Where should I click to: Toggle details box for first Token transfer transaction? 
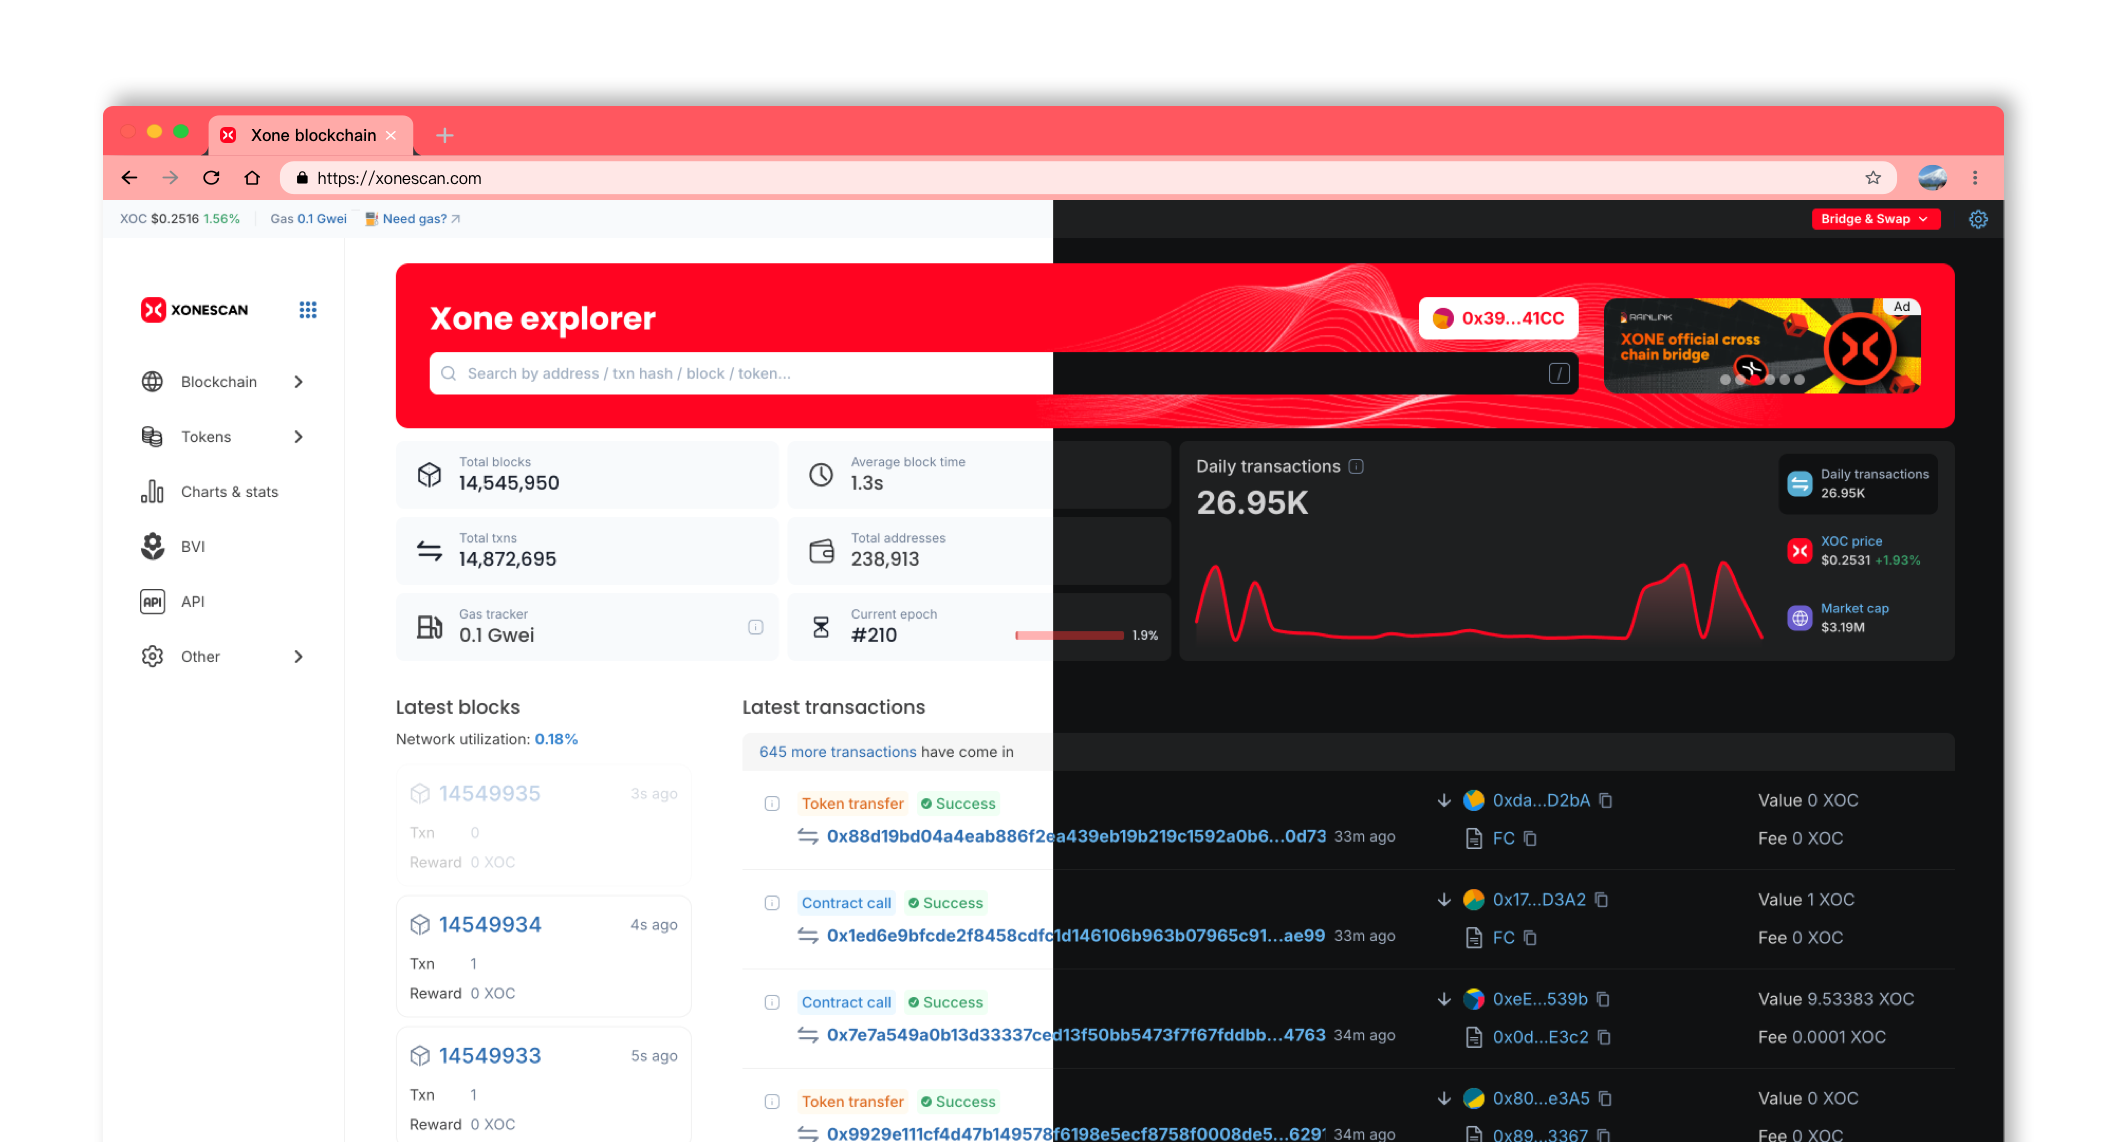pos(772,804)
